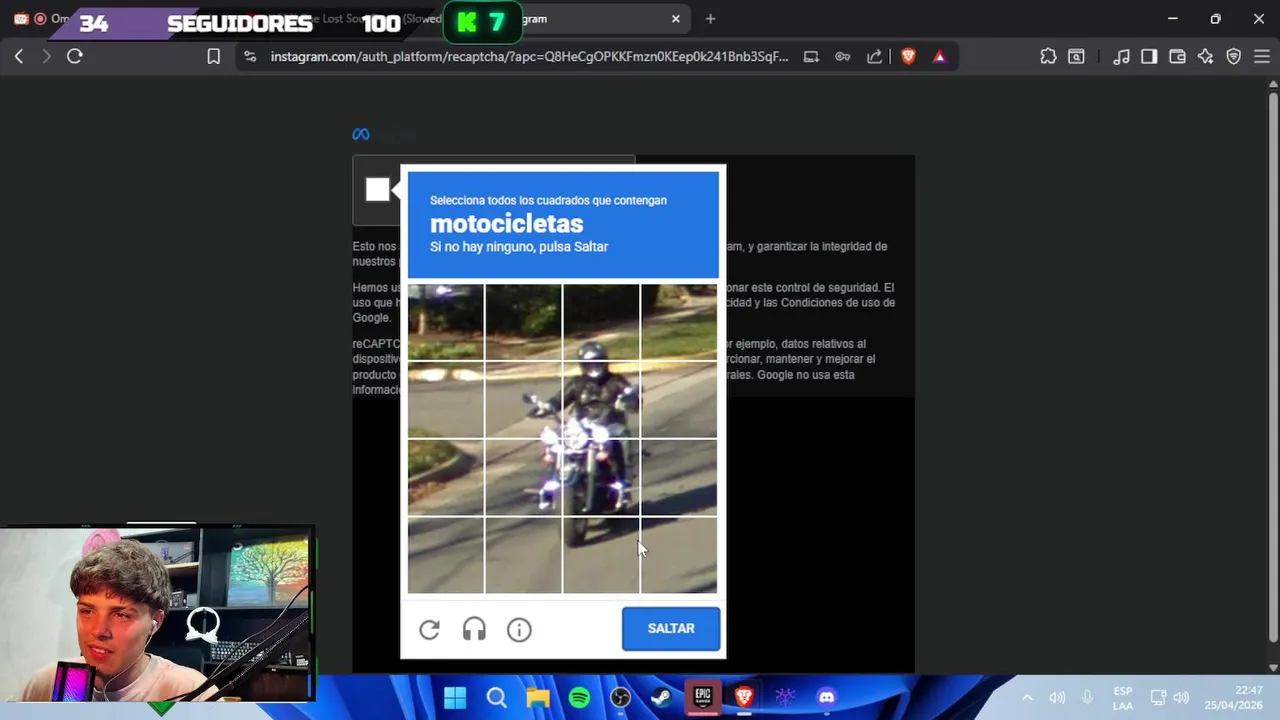
Task: Reload the Instagram page in Brave
Action: pyautogui.click(x=75, y=57)
